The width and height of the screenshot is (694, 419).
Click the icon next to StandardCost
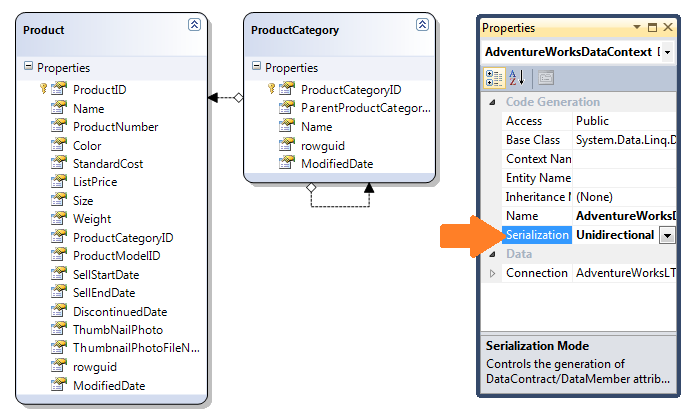59,163
